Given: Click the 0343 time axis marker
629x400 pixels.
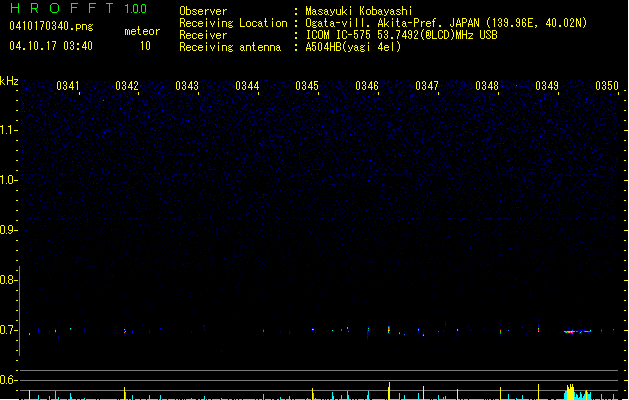Looking at the screenshot, I should pos(187,86).
